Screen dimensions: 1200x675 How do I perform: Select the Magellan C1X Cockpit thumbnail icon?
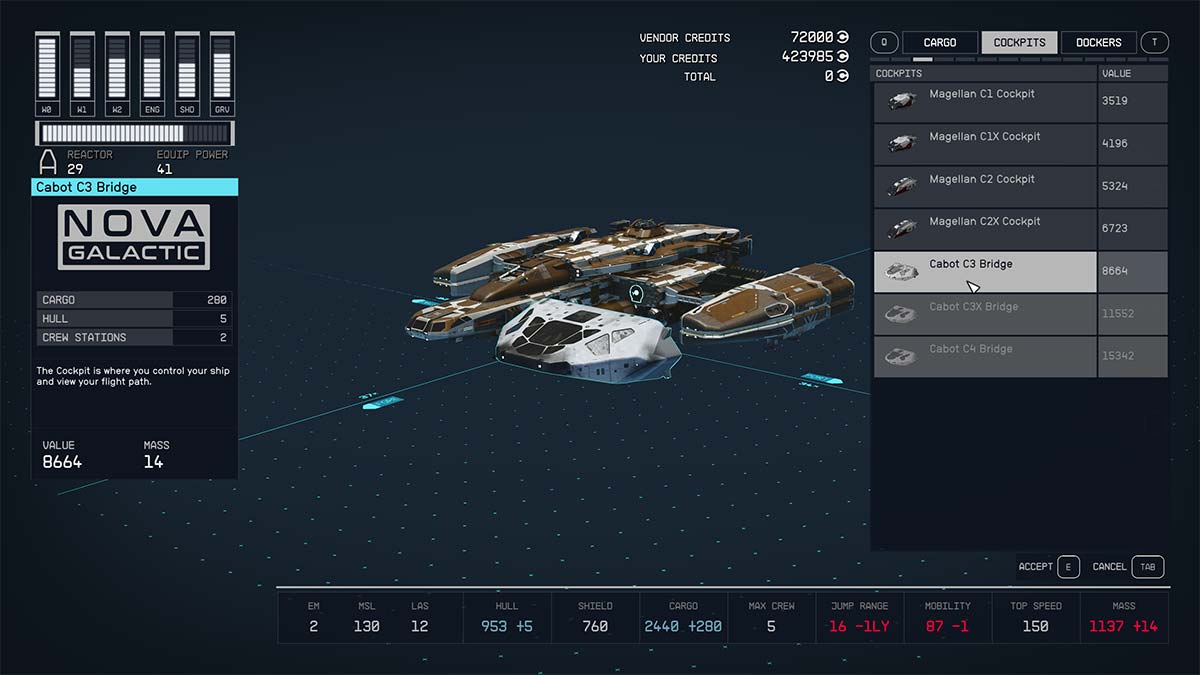905,142
